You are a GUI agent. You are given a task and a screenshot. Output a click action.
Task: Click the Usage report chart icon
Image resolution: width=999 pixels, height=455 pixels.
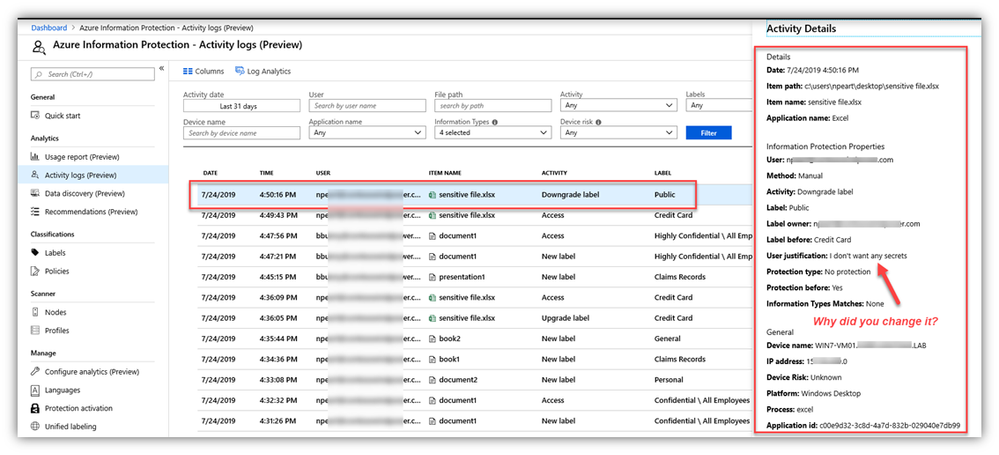pos(35,157)
